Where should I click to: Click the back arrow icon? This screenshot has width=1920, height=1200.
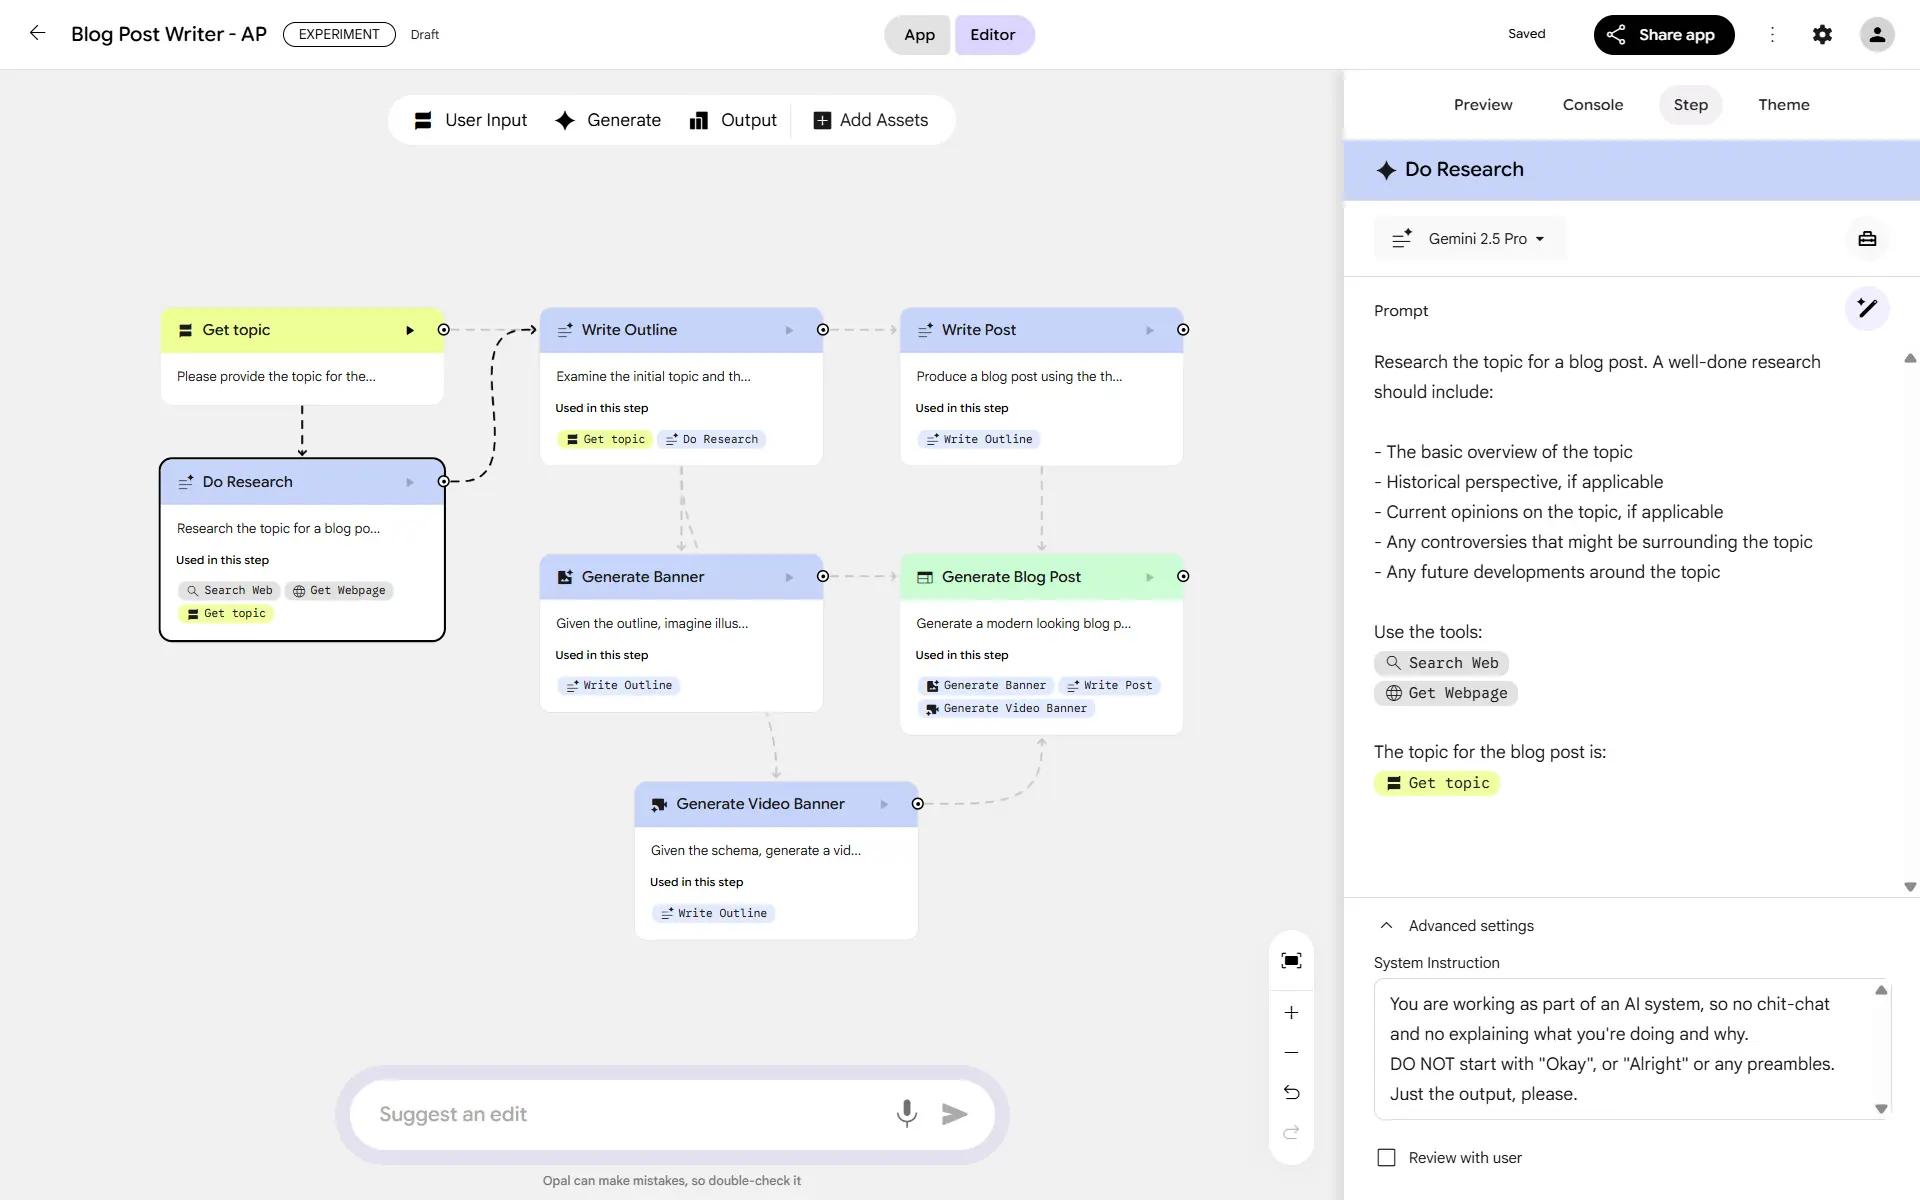(37, 33)
